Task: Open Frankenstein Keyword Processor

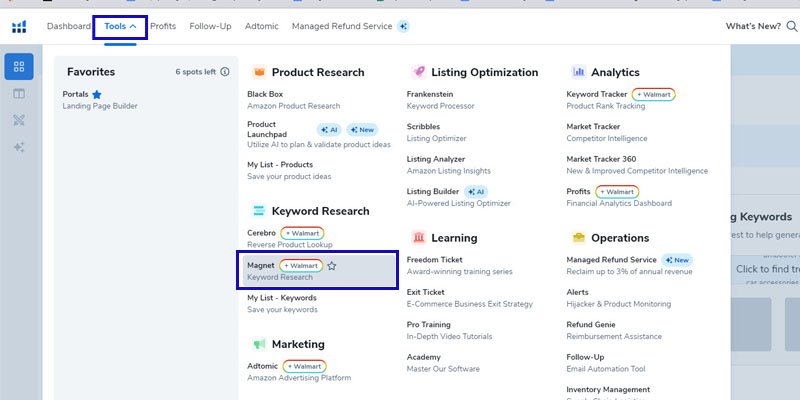Action: 440,100
